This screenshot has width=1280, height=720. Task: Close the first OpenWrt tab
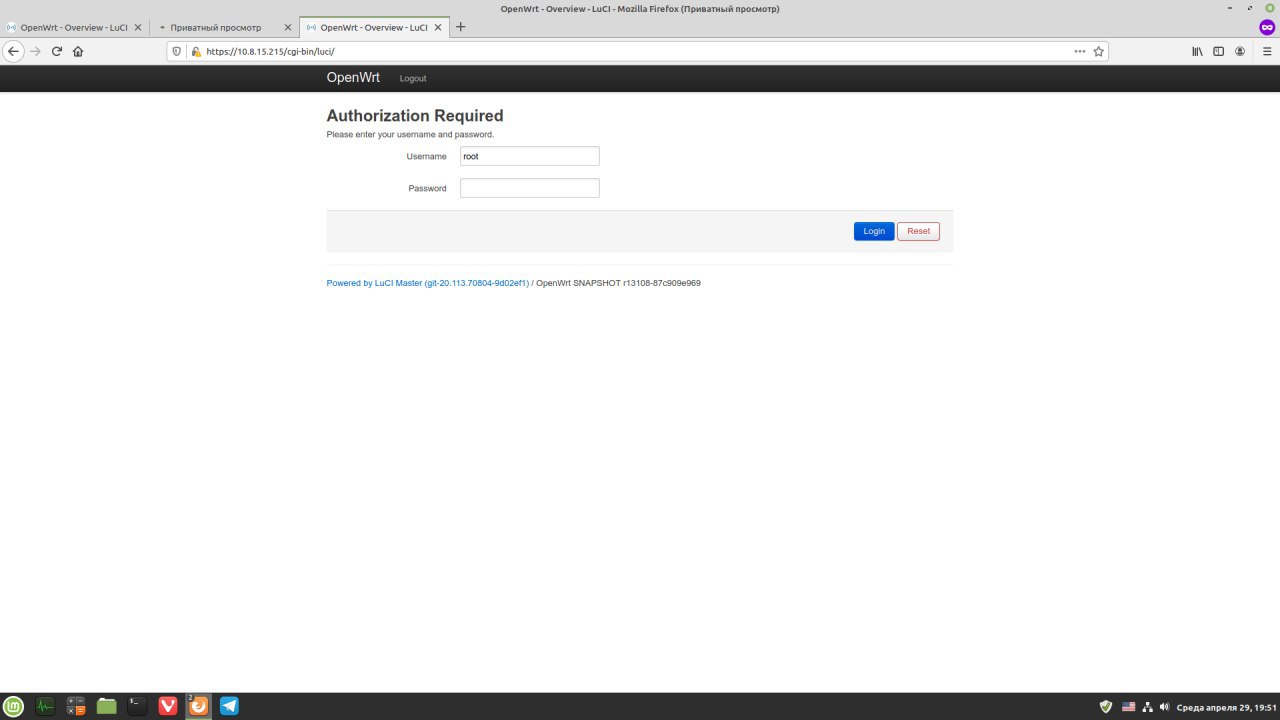[137, 27]
